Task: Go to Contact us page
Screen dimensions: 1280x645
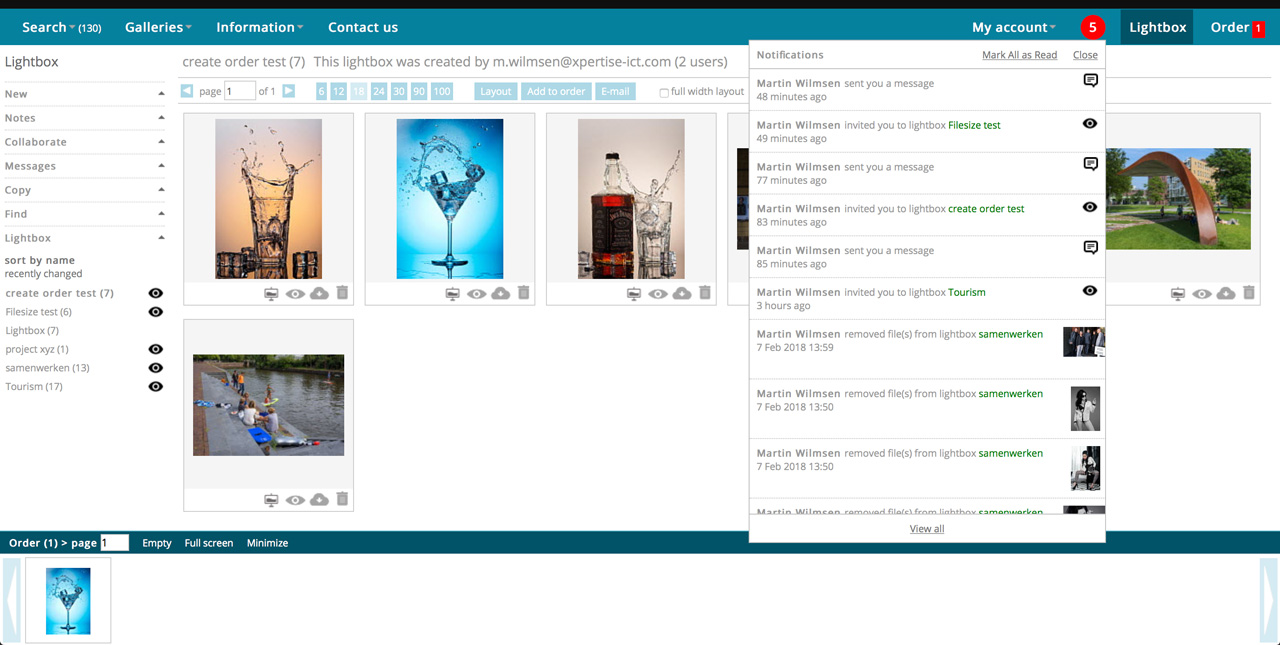Action: pyautogui.click(x=363, y=27)
